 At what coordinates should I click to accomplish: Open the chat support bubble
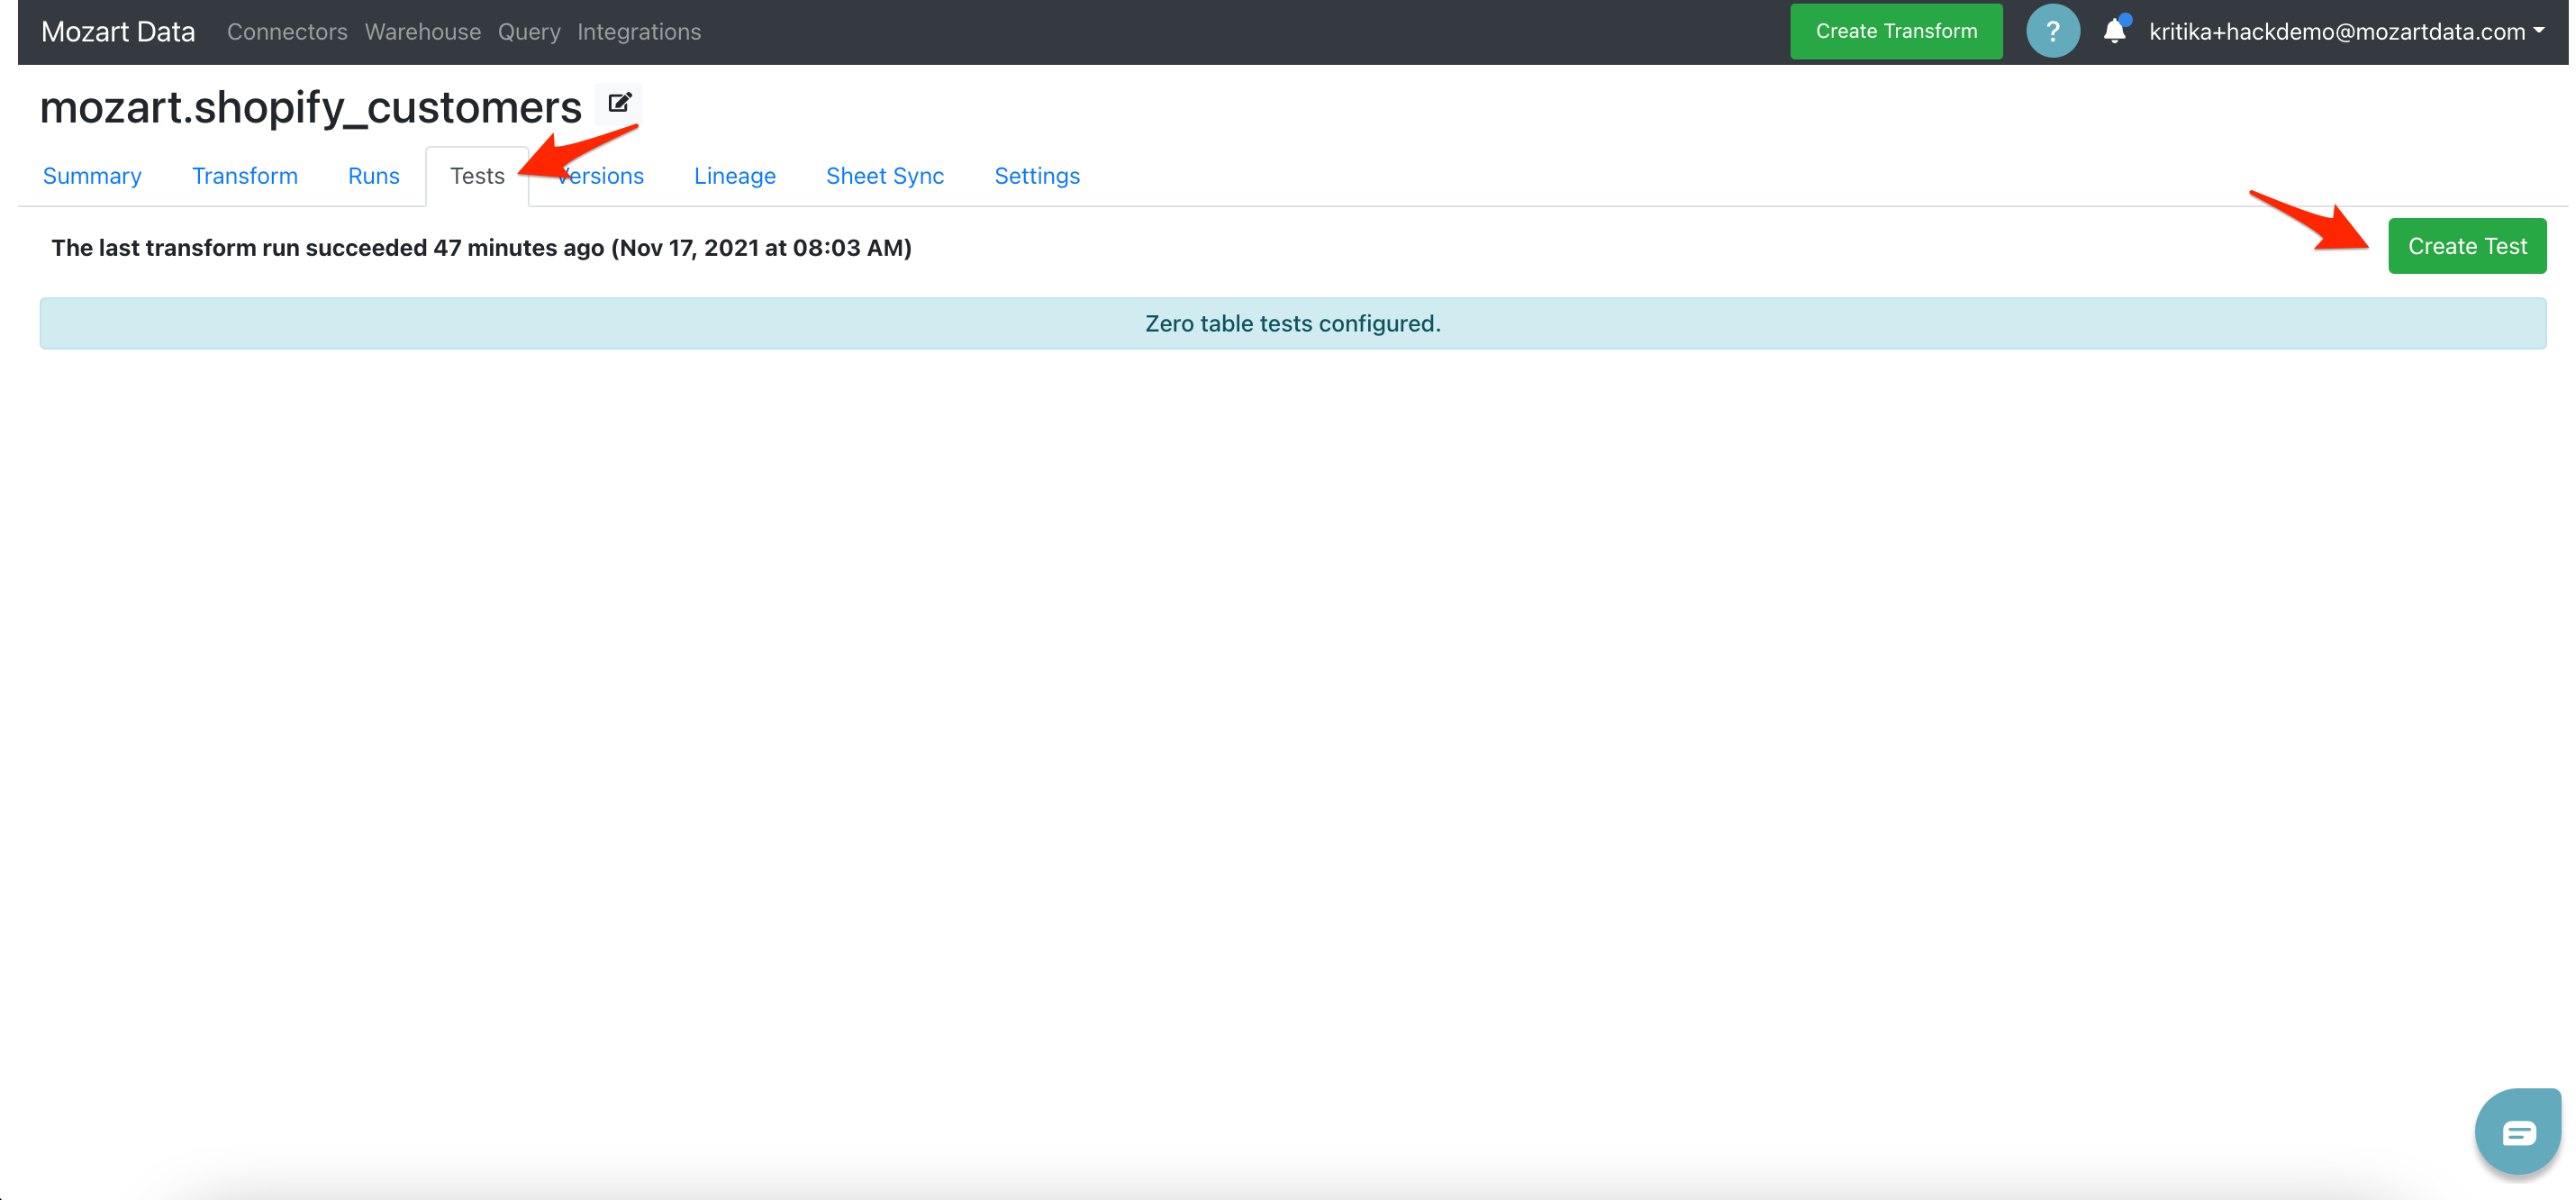coord(2517,1132)
